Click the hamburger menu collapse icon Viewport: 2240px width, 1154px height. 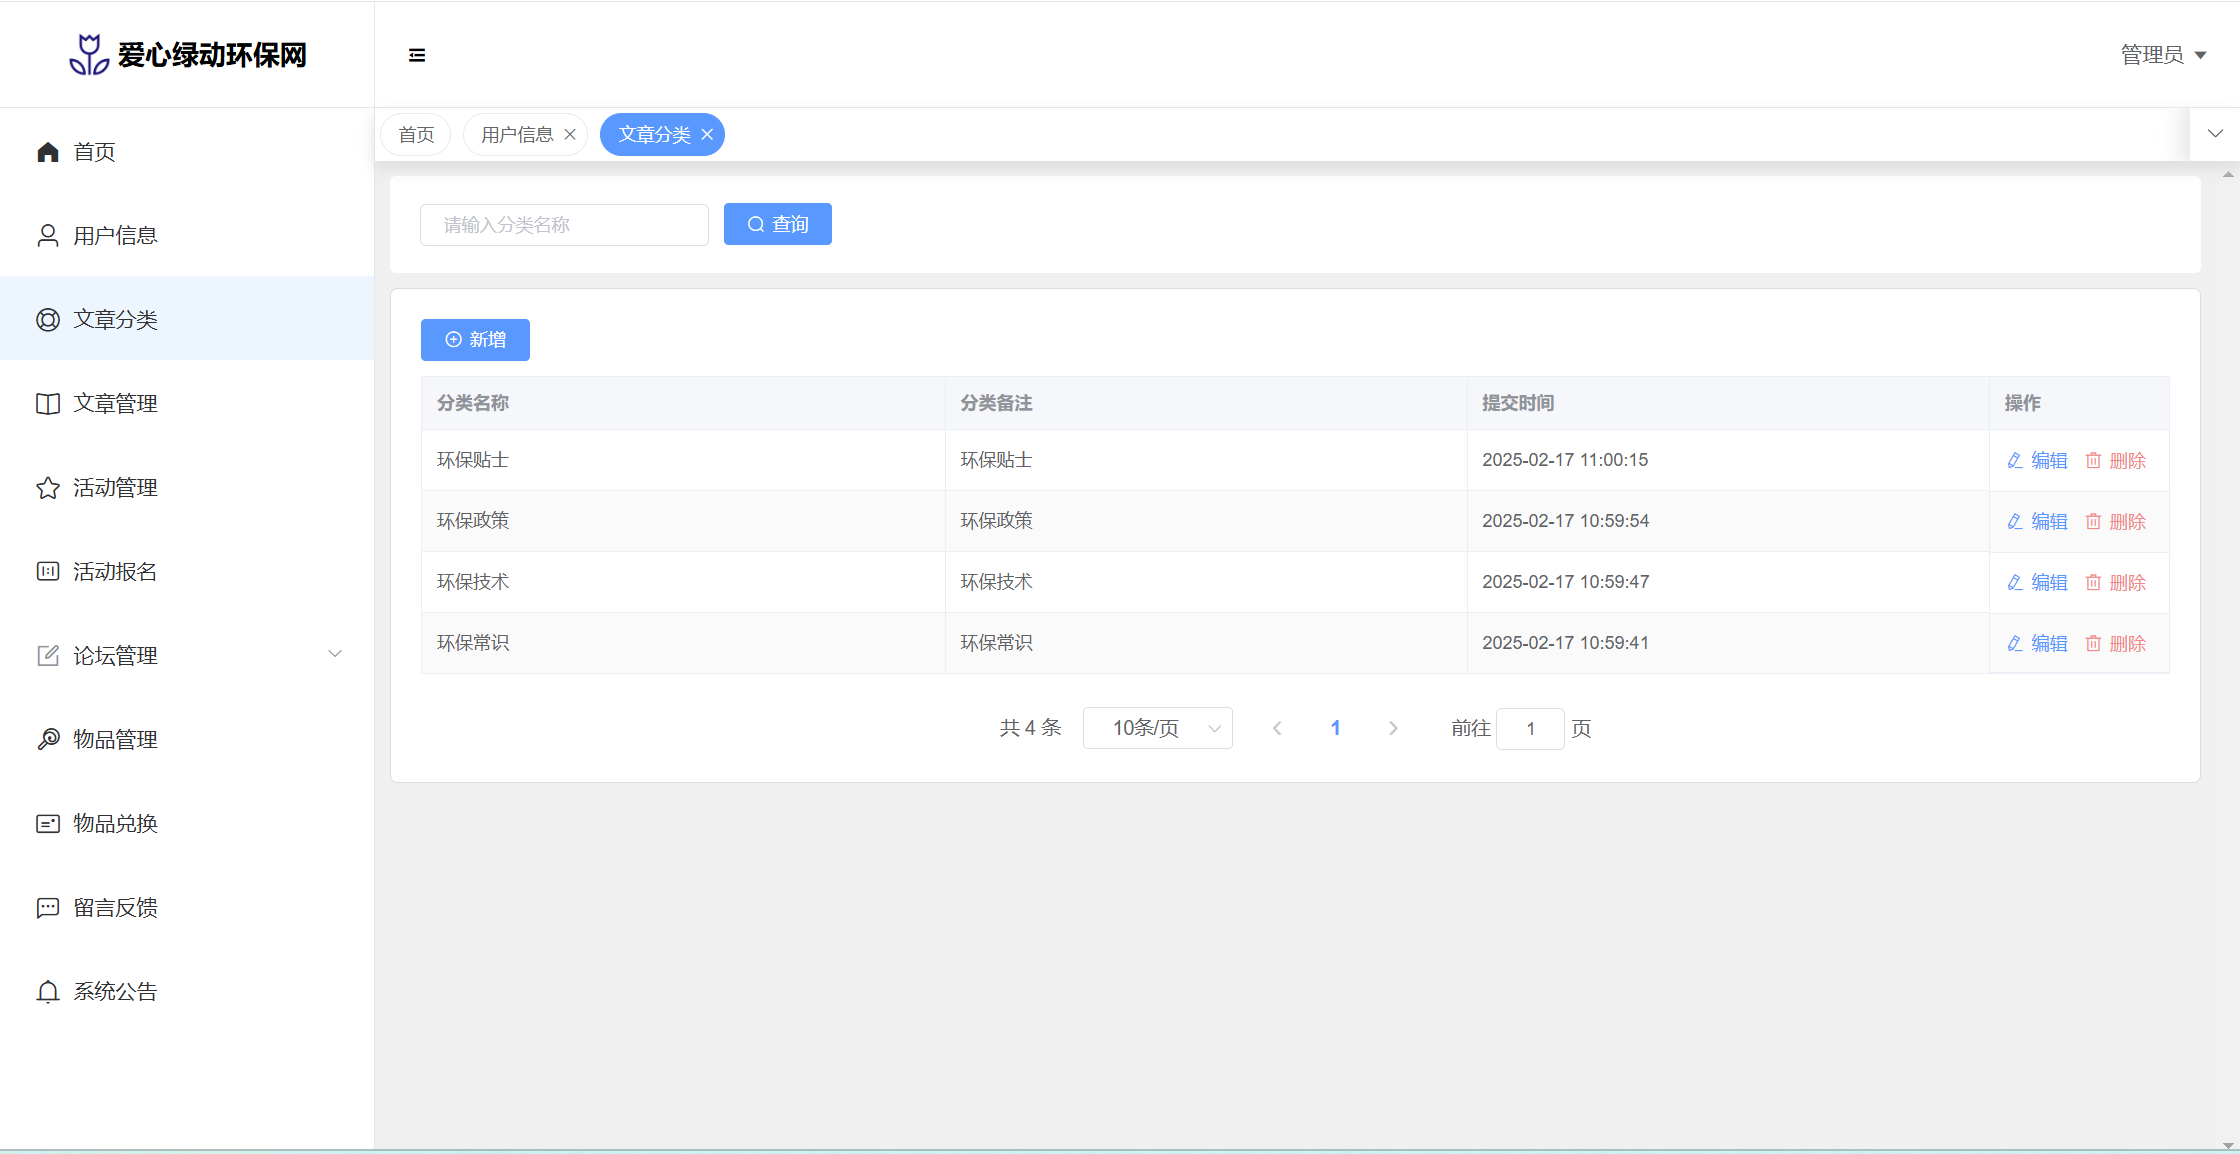[x=417, y=55]
